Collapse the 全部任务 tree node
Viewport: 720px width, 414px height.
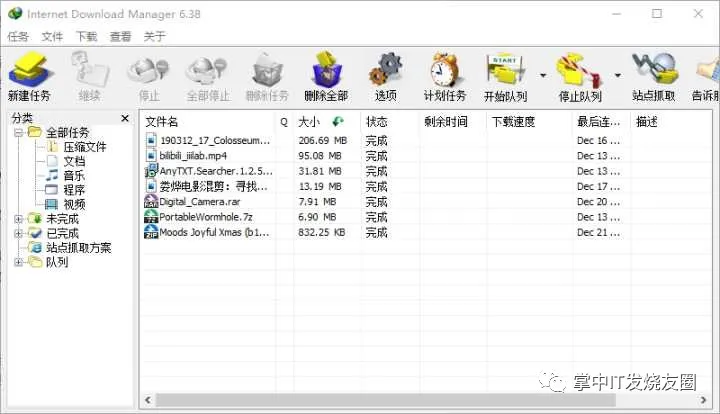tap(19, 133)
